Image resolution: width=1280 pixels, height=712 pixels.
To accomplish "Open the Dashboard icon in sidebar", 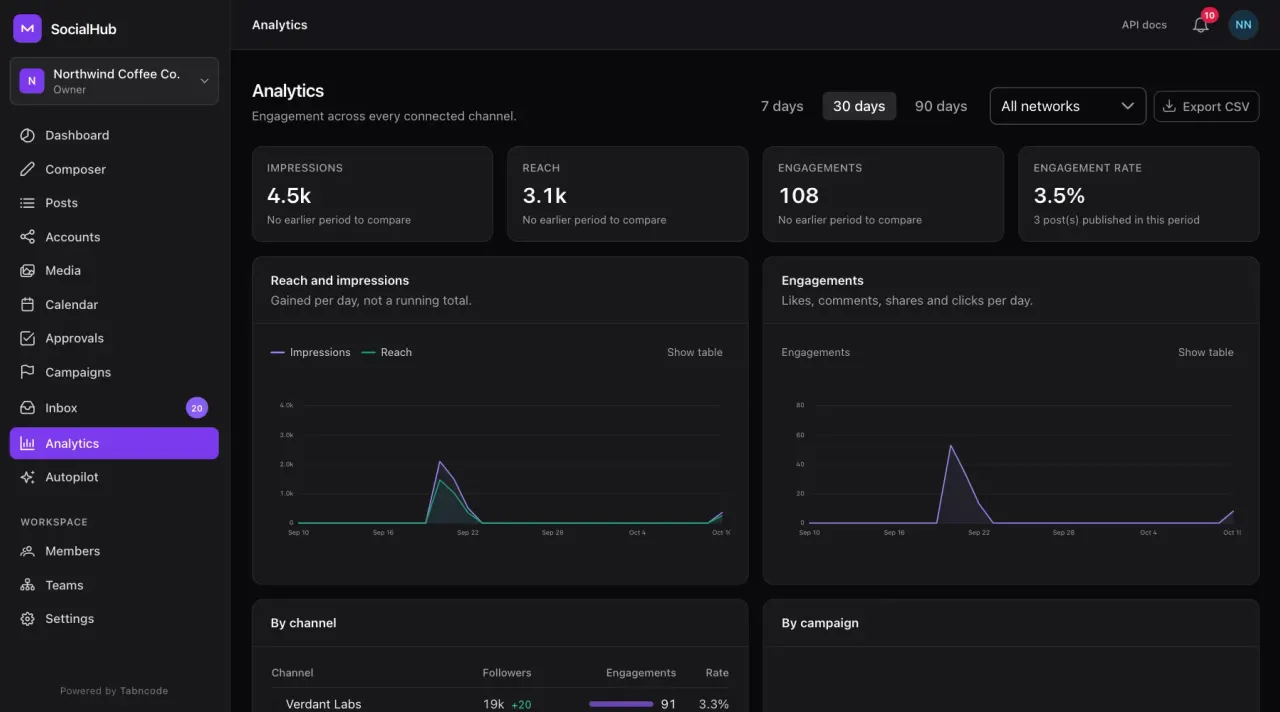I will [x=27, y=135].
